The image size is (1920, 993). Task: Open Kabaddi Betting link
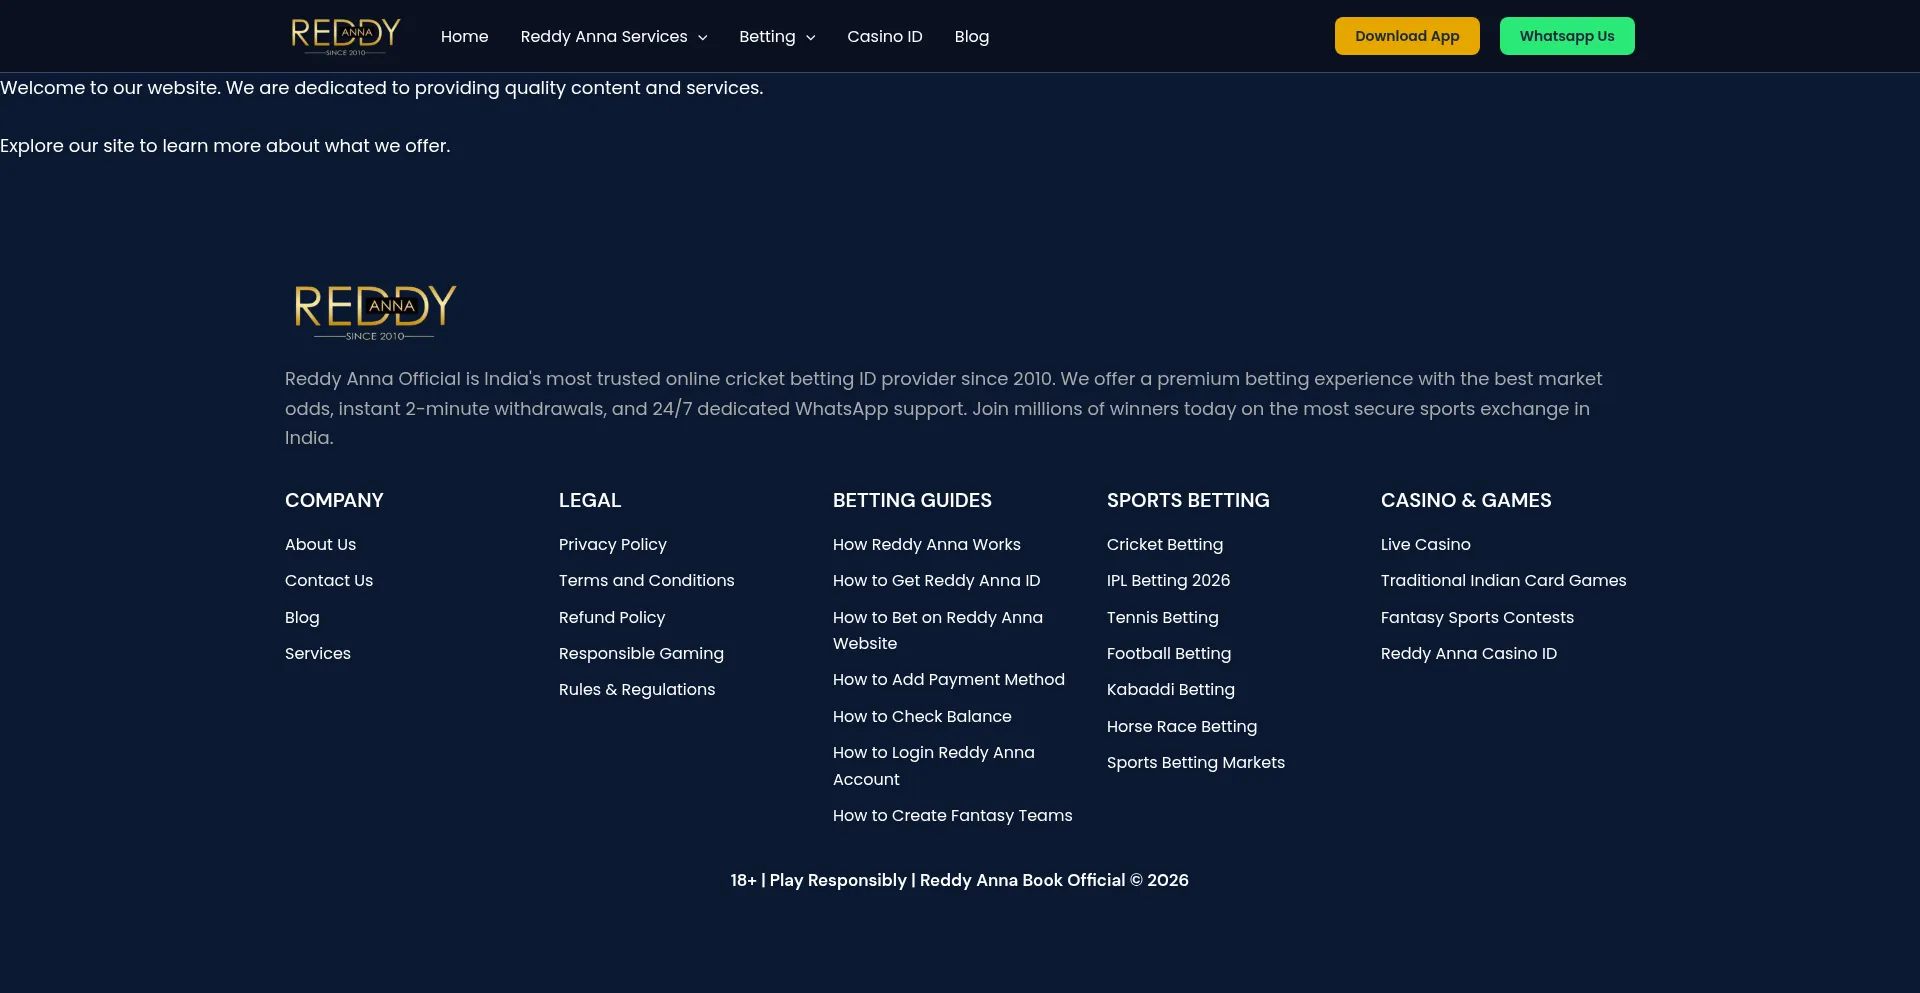1171,689
